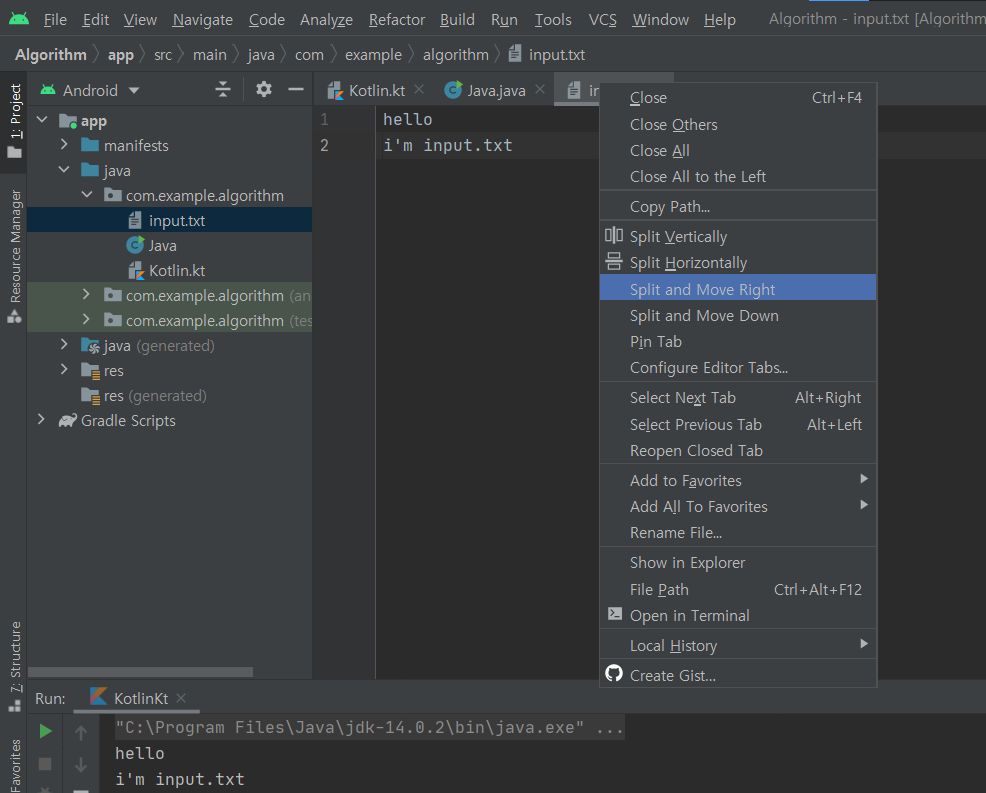Image resolution: width=986 pixels, height=793 pixels.
Task: Close the Kotlin.kt editor tab
Action: [419, 89]
